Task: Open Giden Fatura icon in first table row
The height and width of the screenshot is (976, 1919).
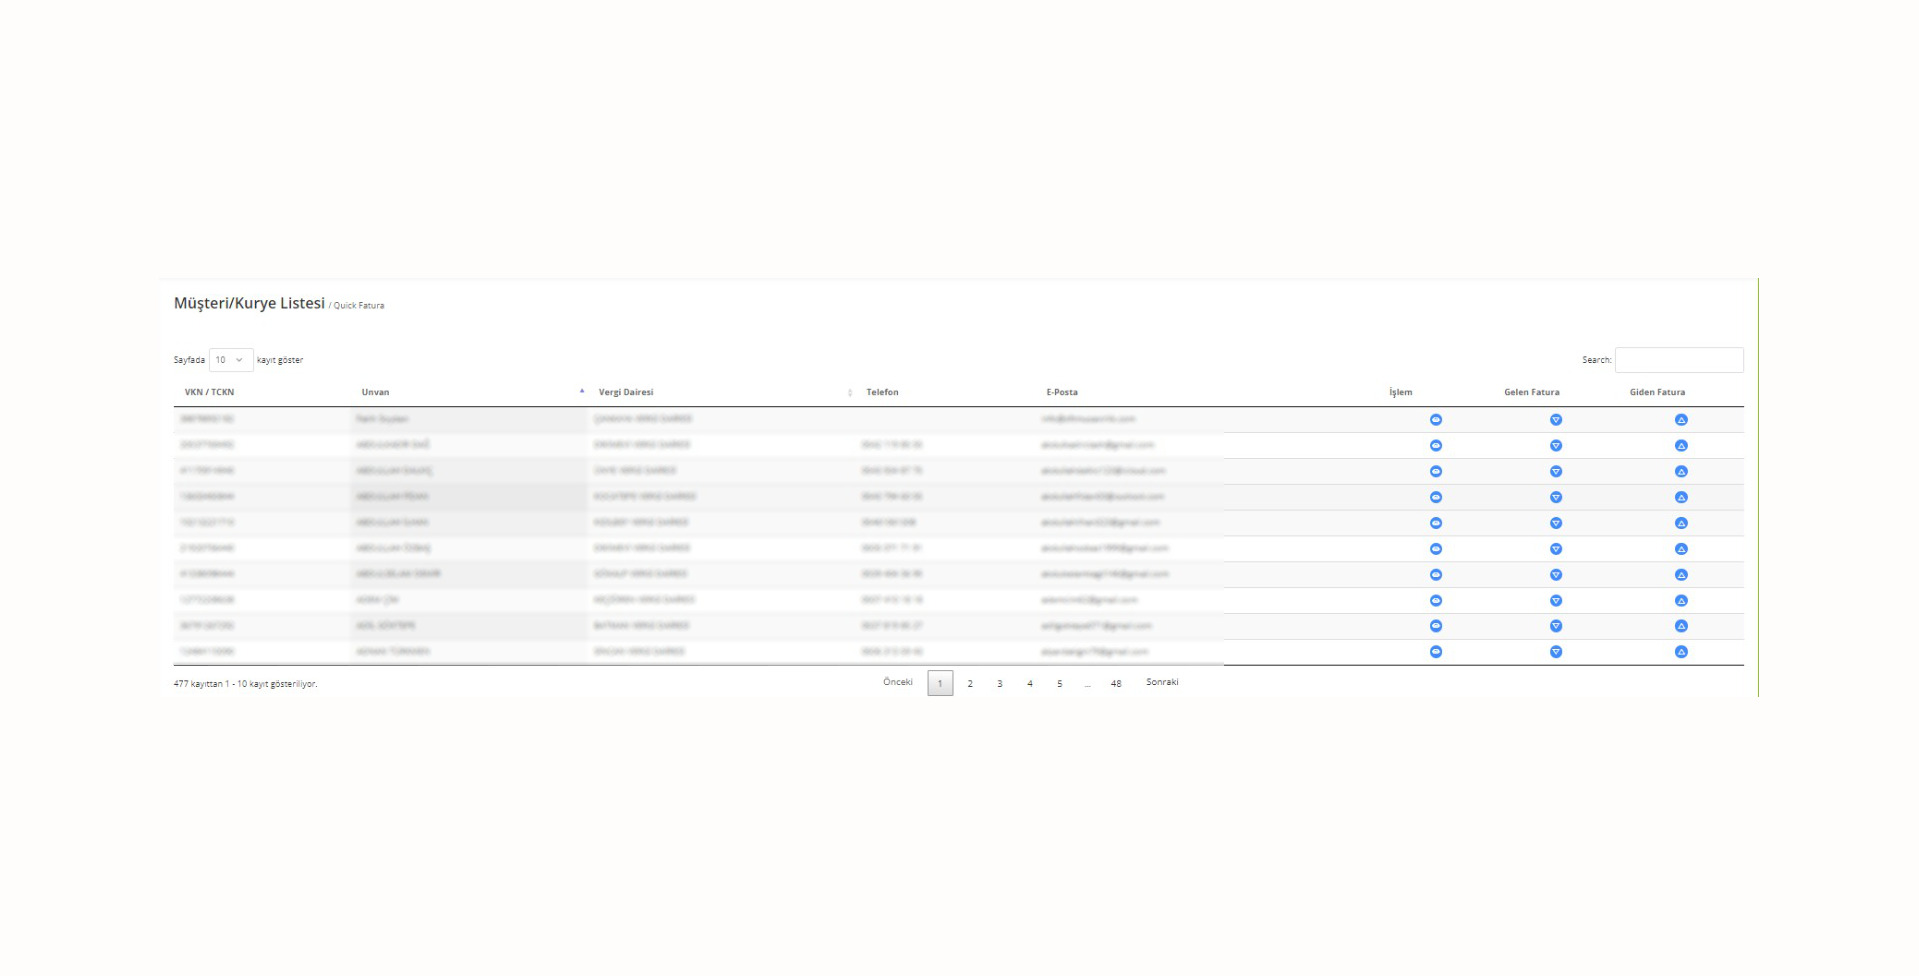Action: pyautogui.click(x=1681, y=420)
